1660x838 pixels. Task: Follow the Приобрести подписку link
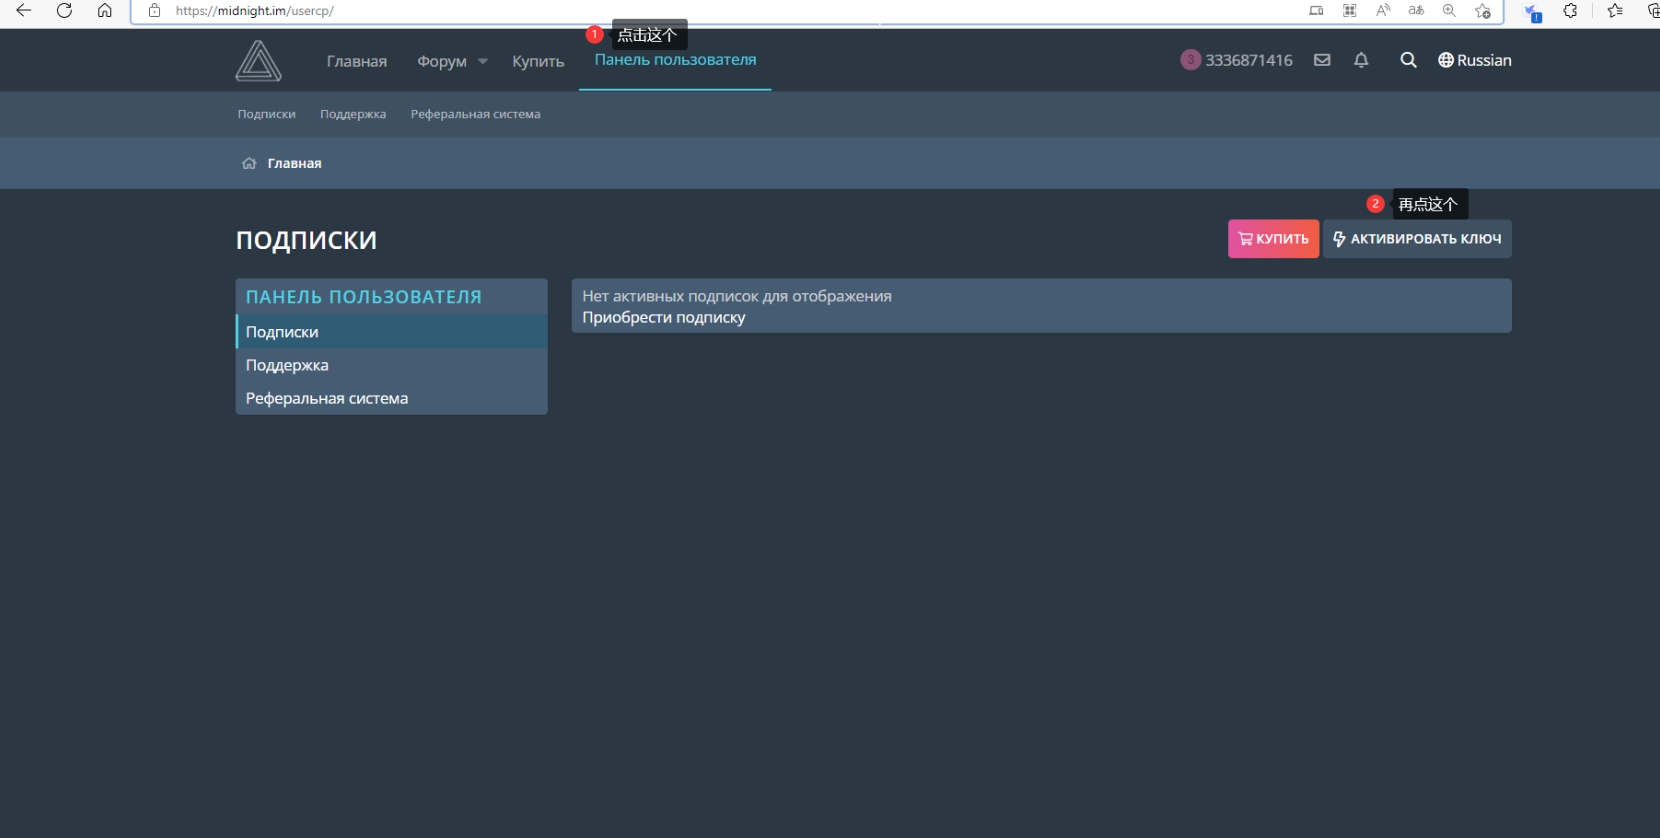[664, 318]
